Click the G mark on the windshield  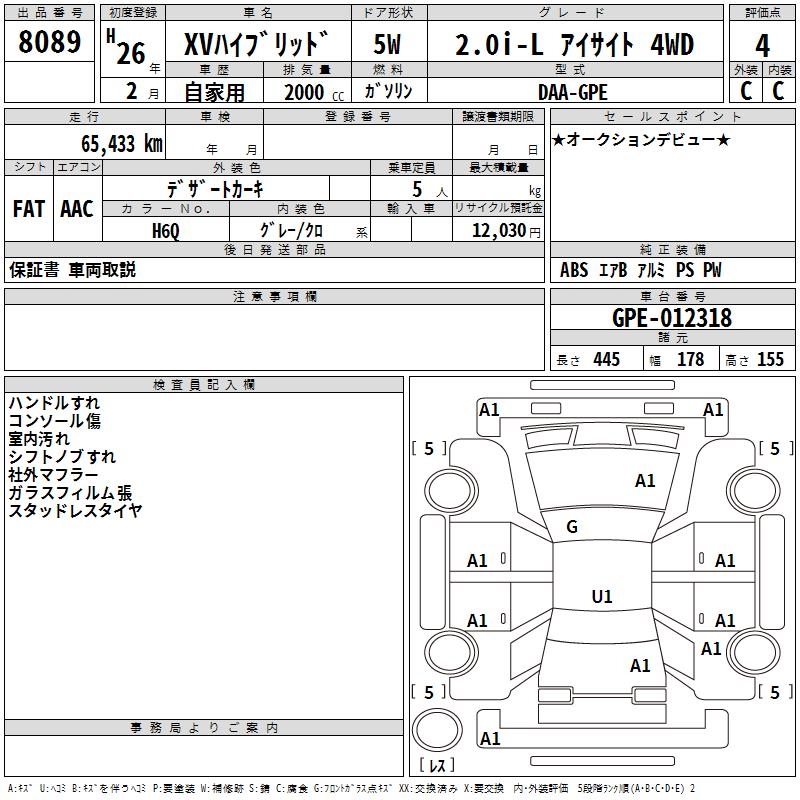[572, 526]
